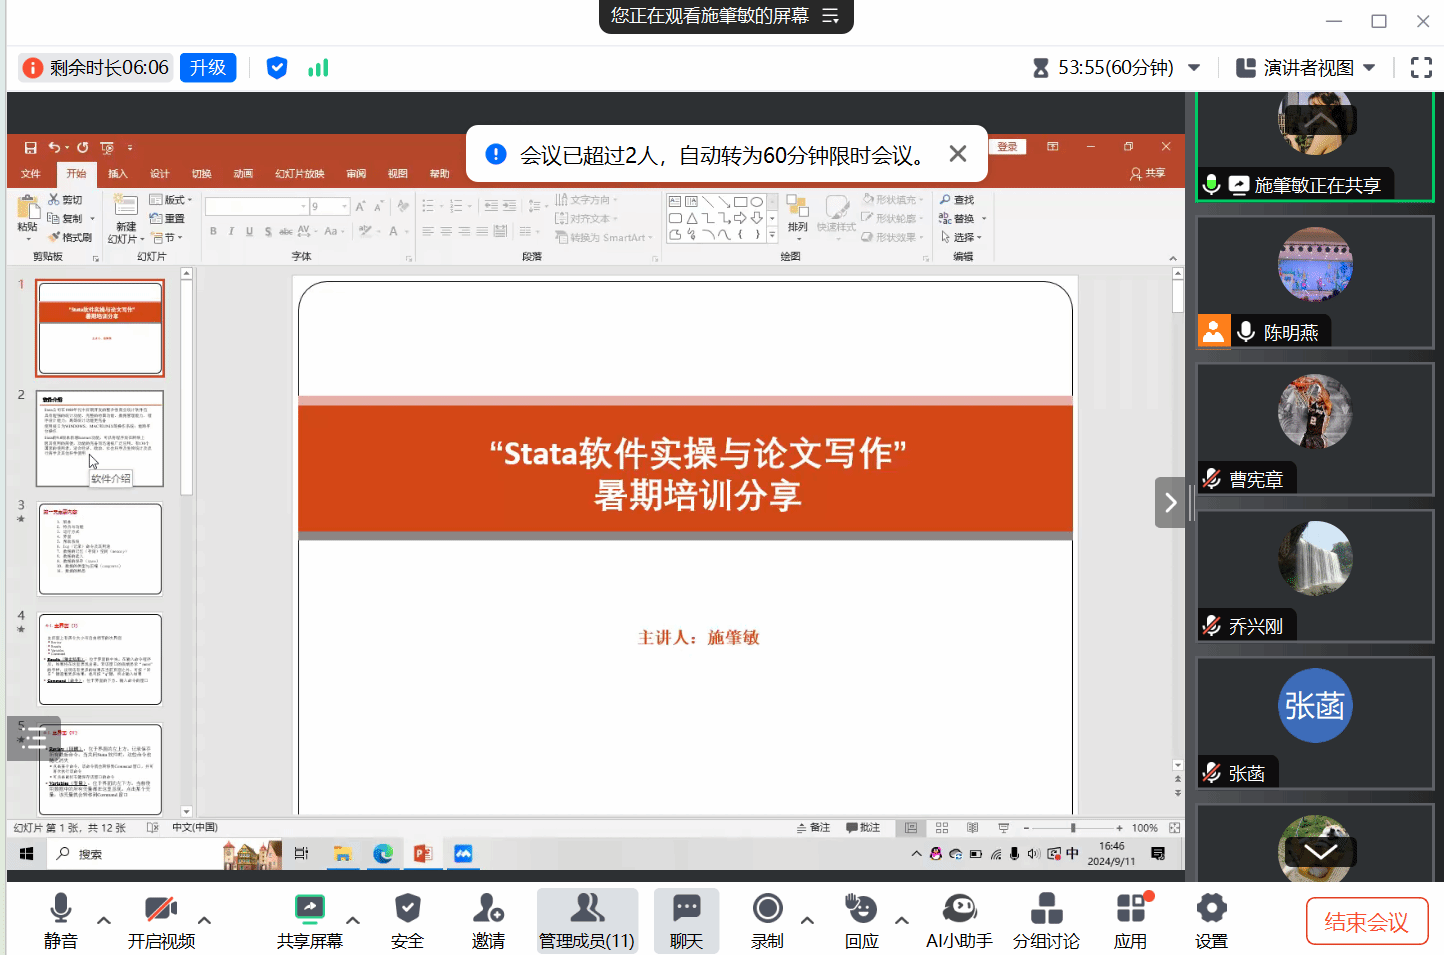Expand the meeting timer 60分钟 dropdown
This screenshot has width=1444, height=955.
pyautogui.click(x=1194, y=68)
